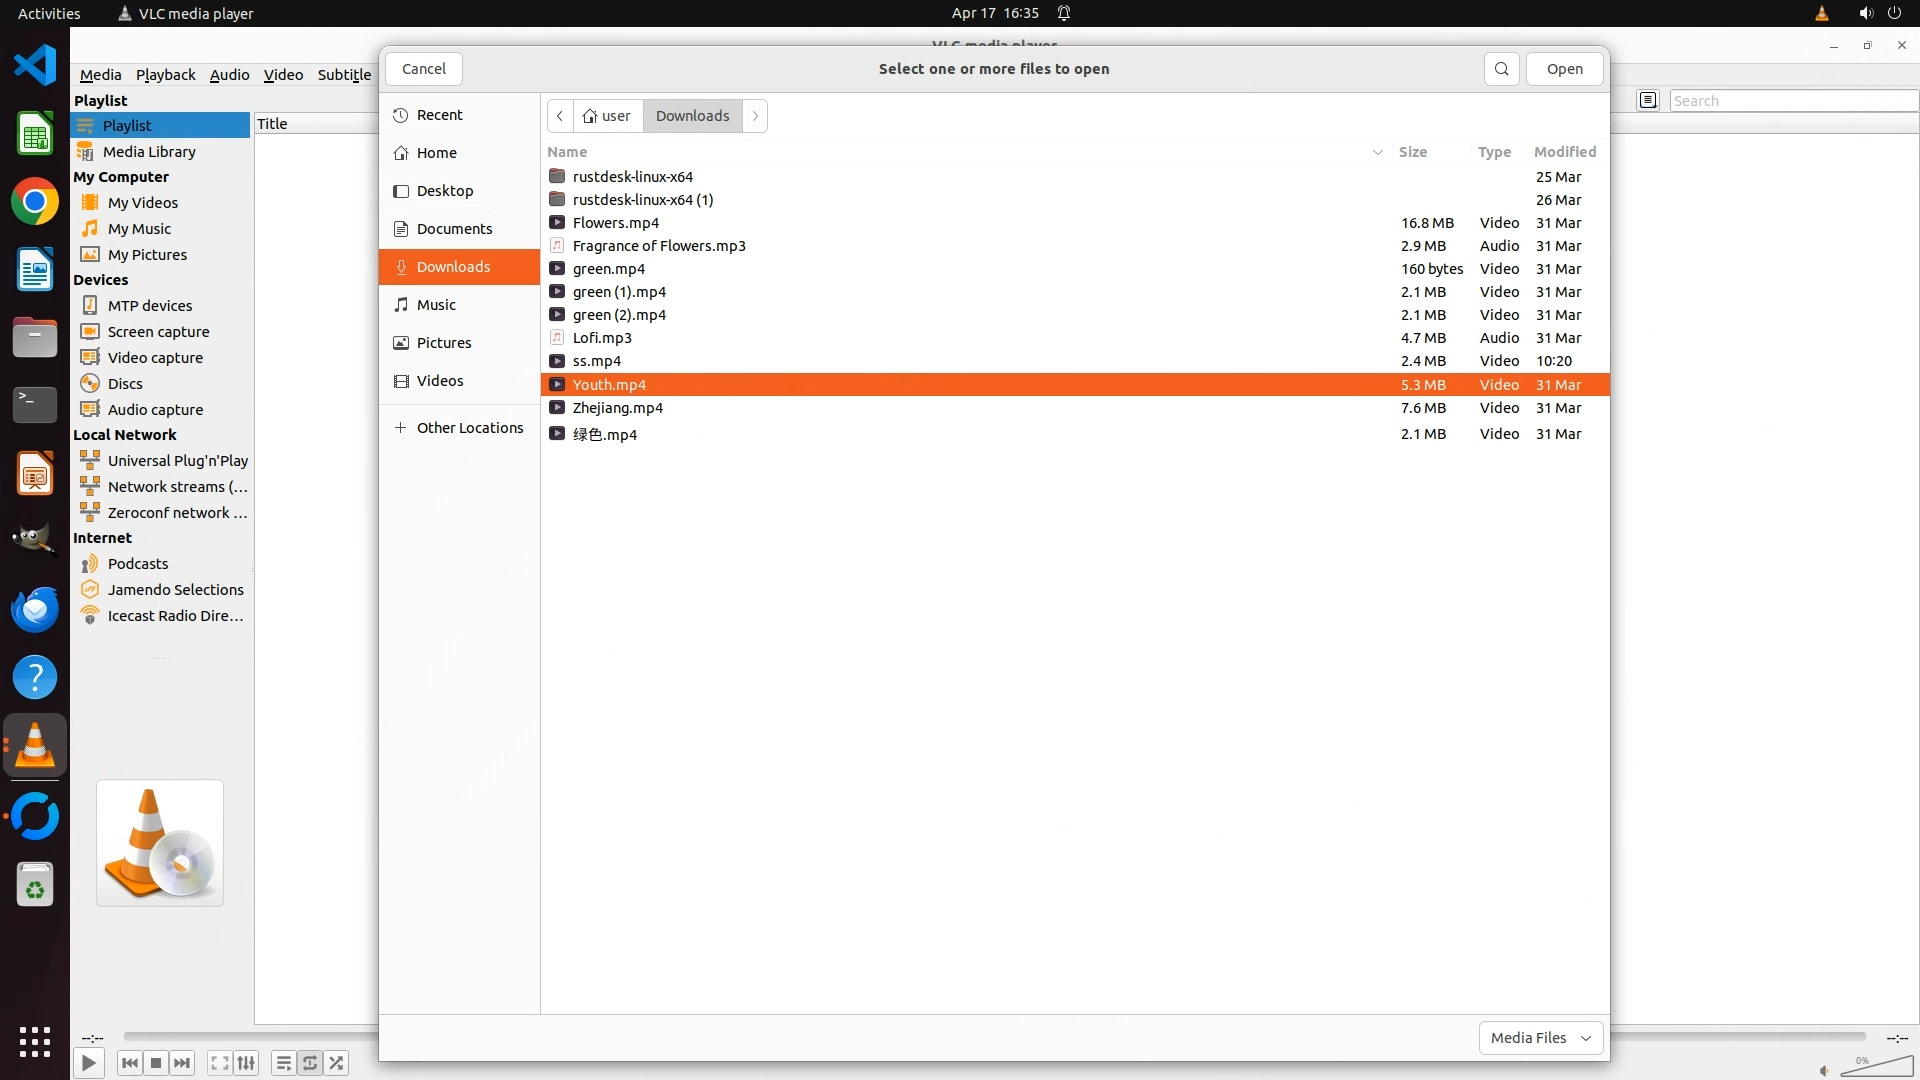1920x1080 pixels.
Task: Open the Audio menu
Action: point(229,75)
